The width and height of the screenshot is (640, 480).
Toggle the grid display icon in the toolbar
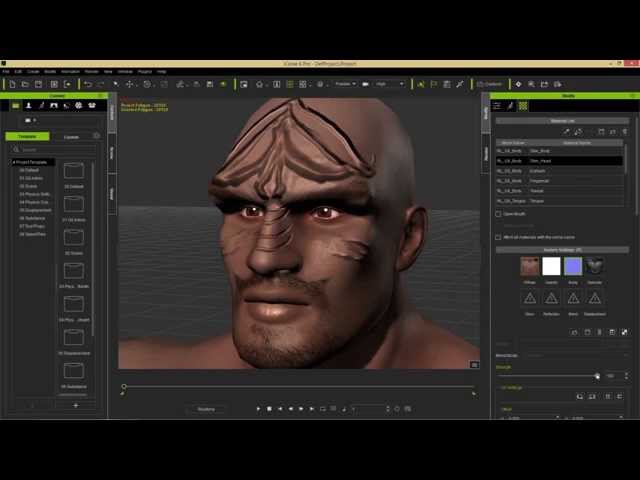click(x=290, y=84)
